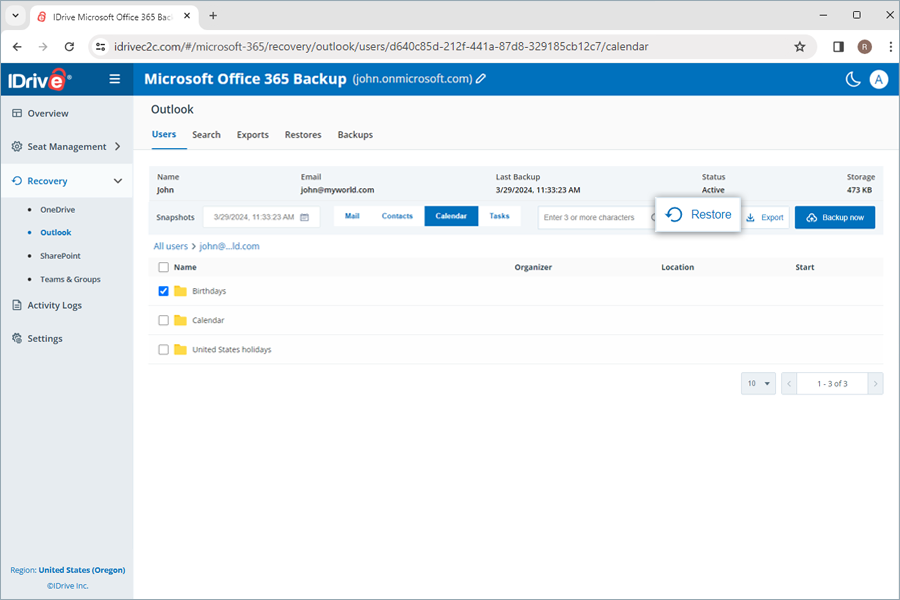This screenshot has height=600, width=900.
Task: Uncheck the Birthdays calendar folder
Action: [x=163, y=291]
